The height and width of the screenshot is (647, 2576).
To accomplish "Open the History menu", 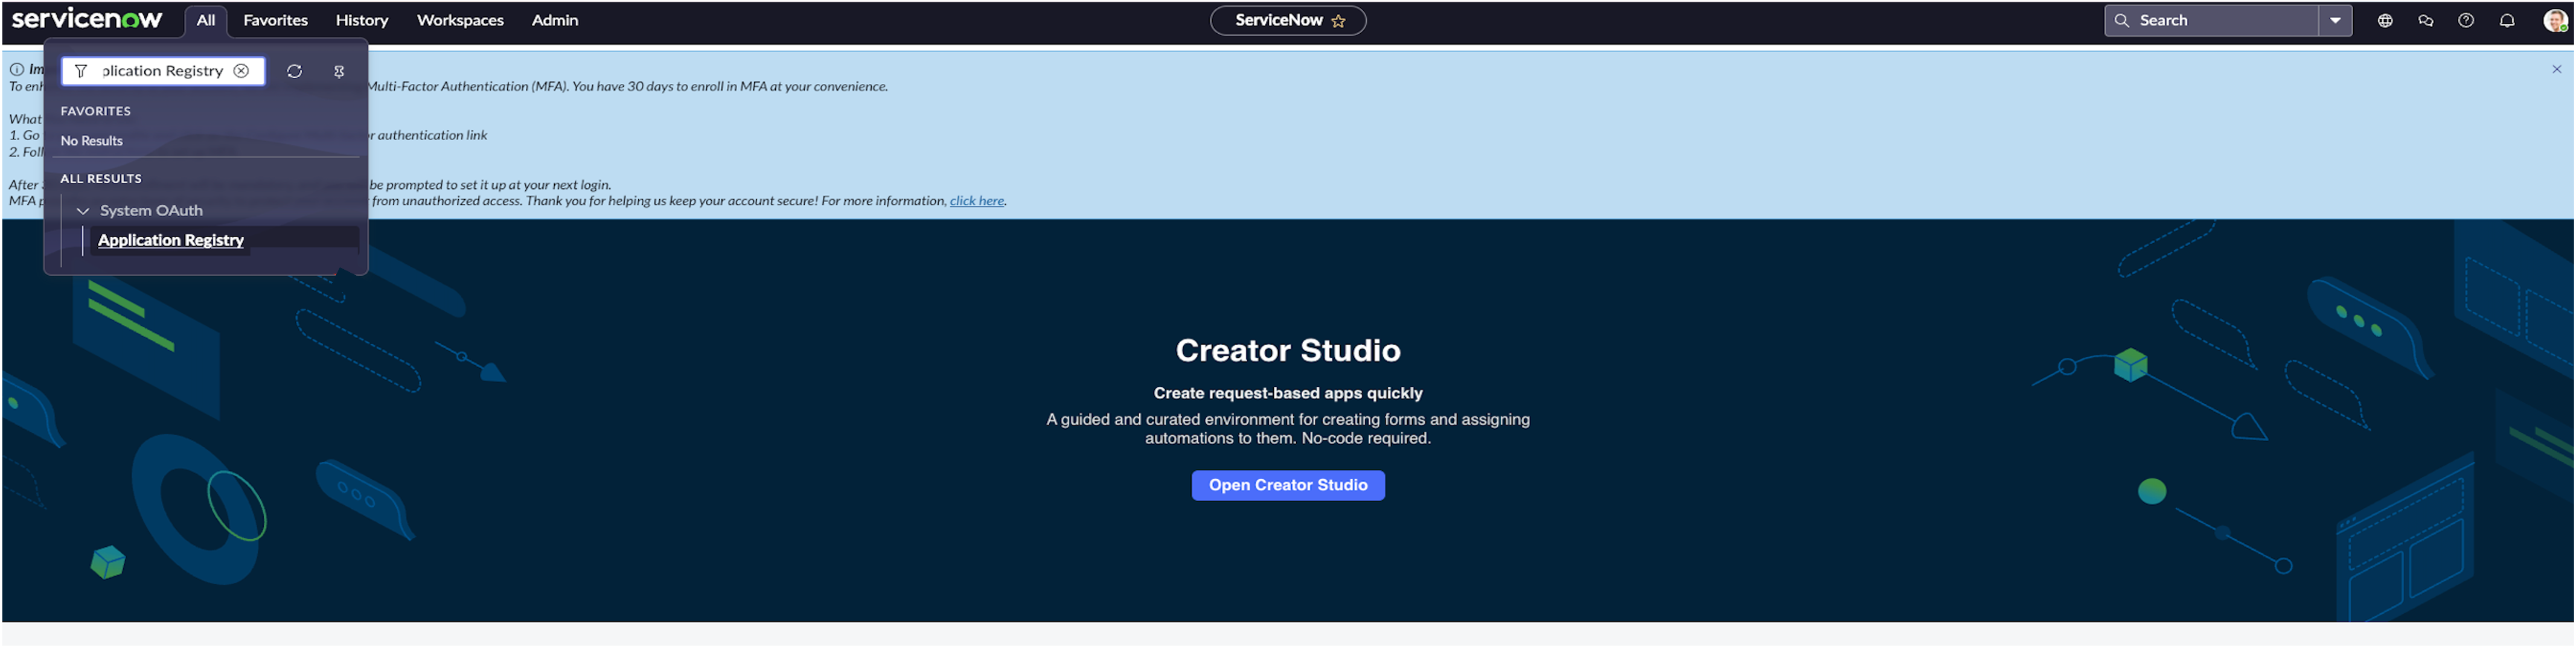I will 361,20.
